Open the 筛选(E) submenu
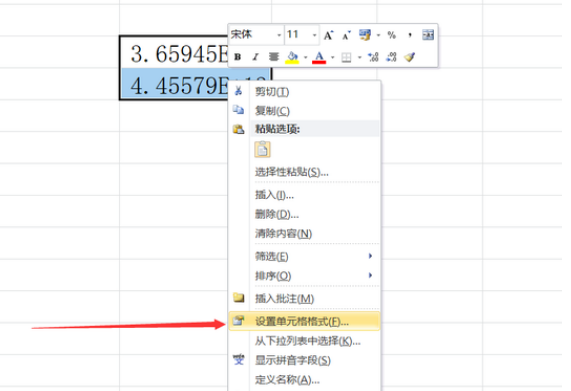The image size is (571, 391). point(304,256)
